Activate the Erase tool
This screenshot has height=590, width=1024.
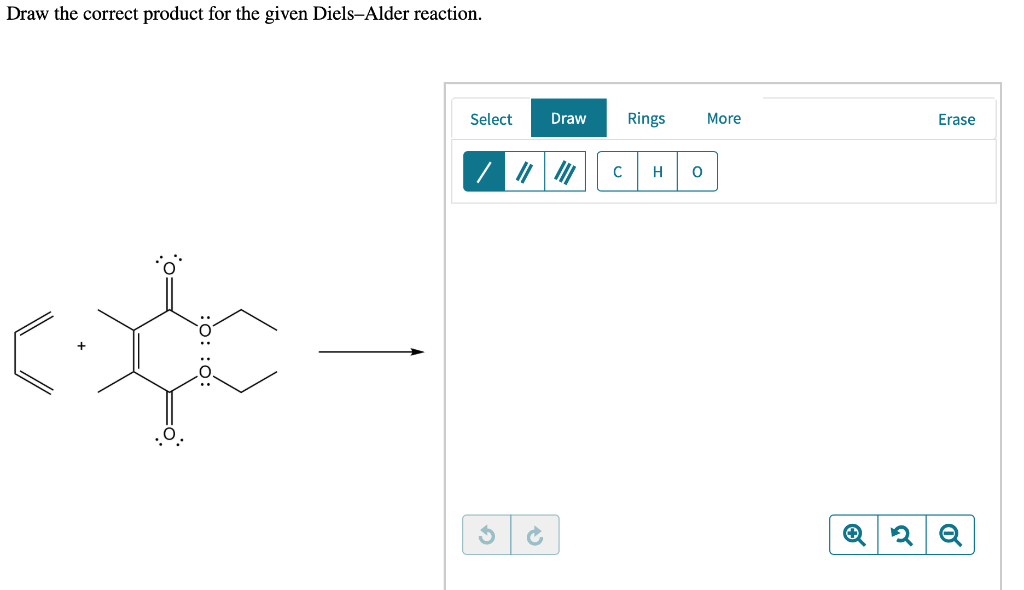point(956,119)
